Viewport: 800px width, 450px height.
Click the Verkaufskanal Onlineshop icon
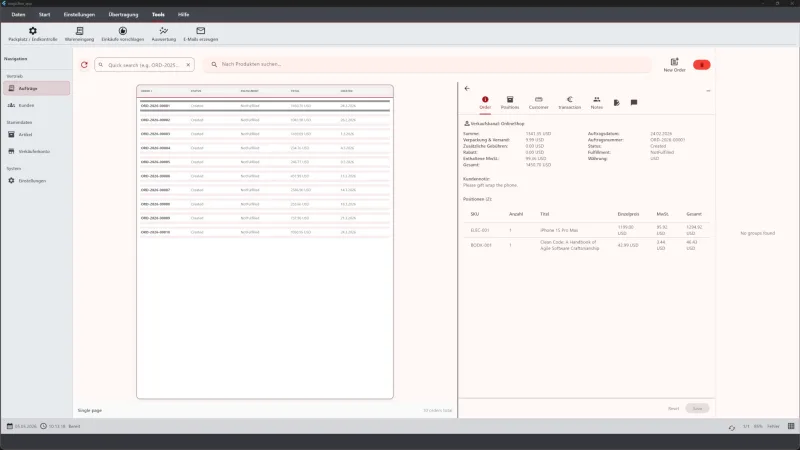point(466,123)
